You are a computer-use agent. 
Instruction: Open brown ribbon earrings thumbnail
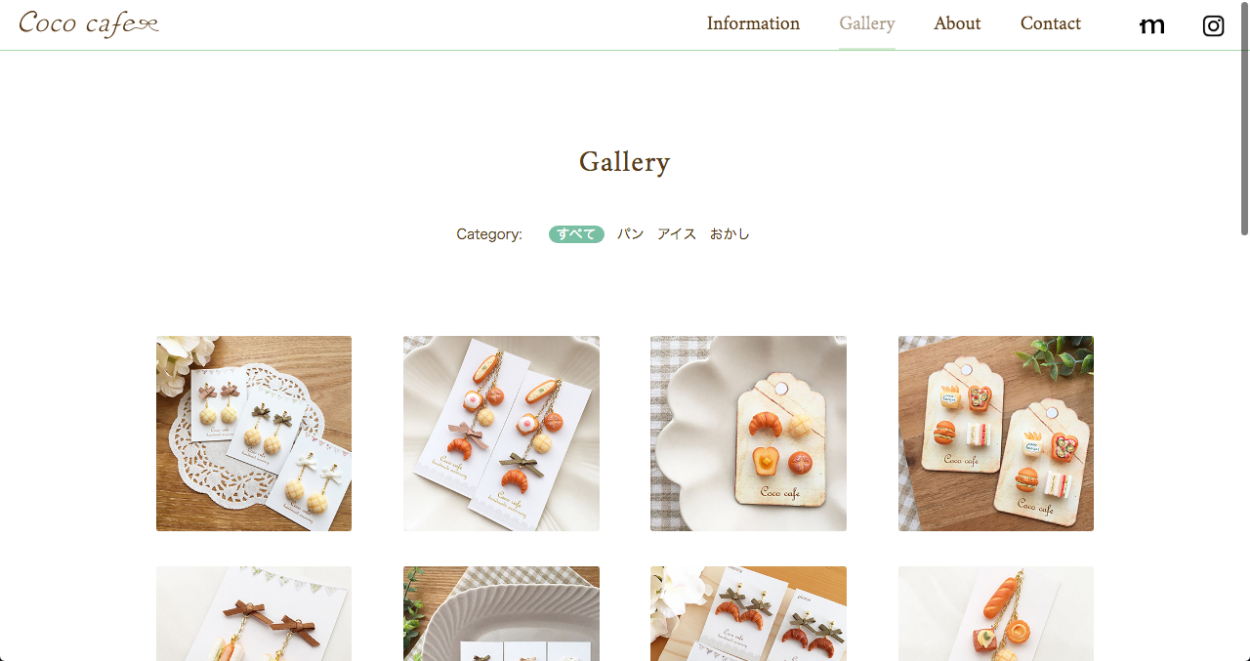(254, 614)
